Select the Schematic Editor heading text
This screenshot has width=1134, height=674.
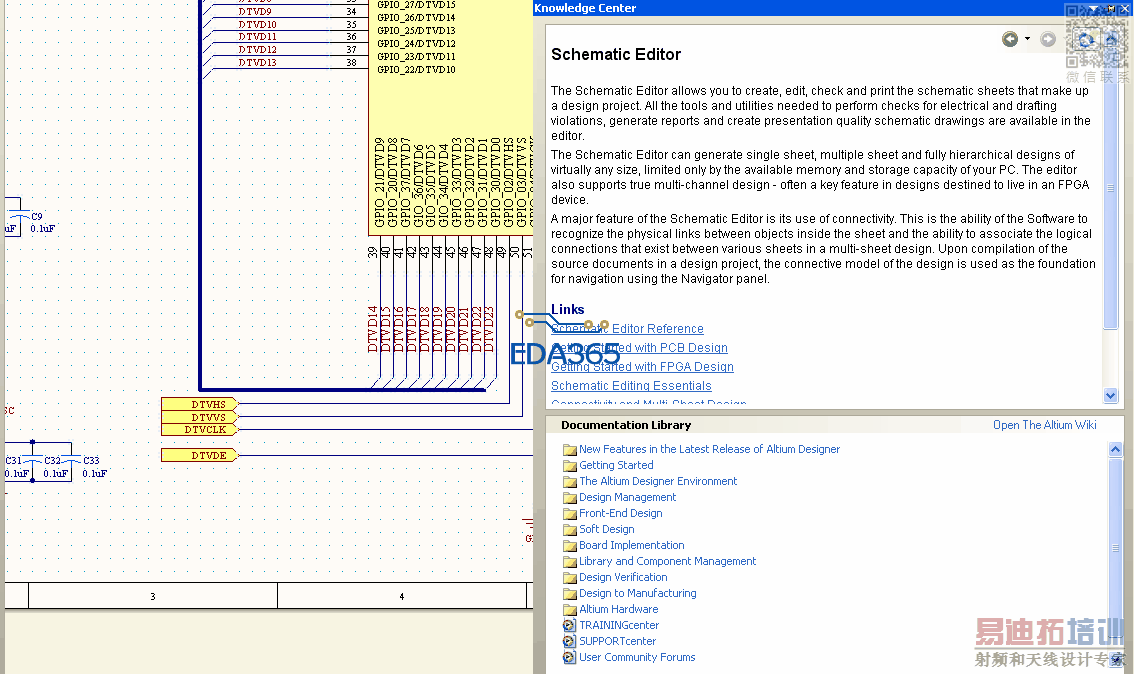click(616, 54)
